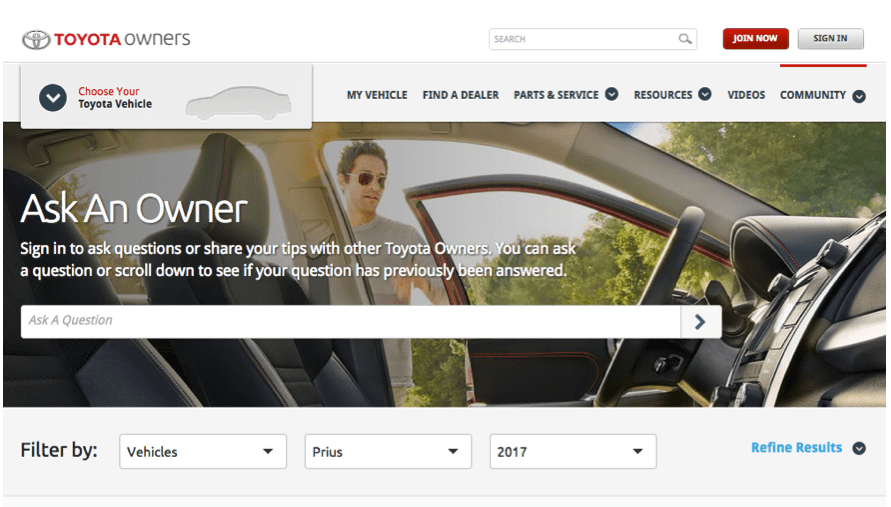Click the car silhouette image
Screen dimensions: 891x507
(239, 102)
